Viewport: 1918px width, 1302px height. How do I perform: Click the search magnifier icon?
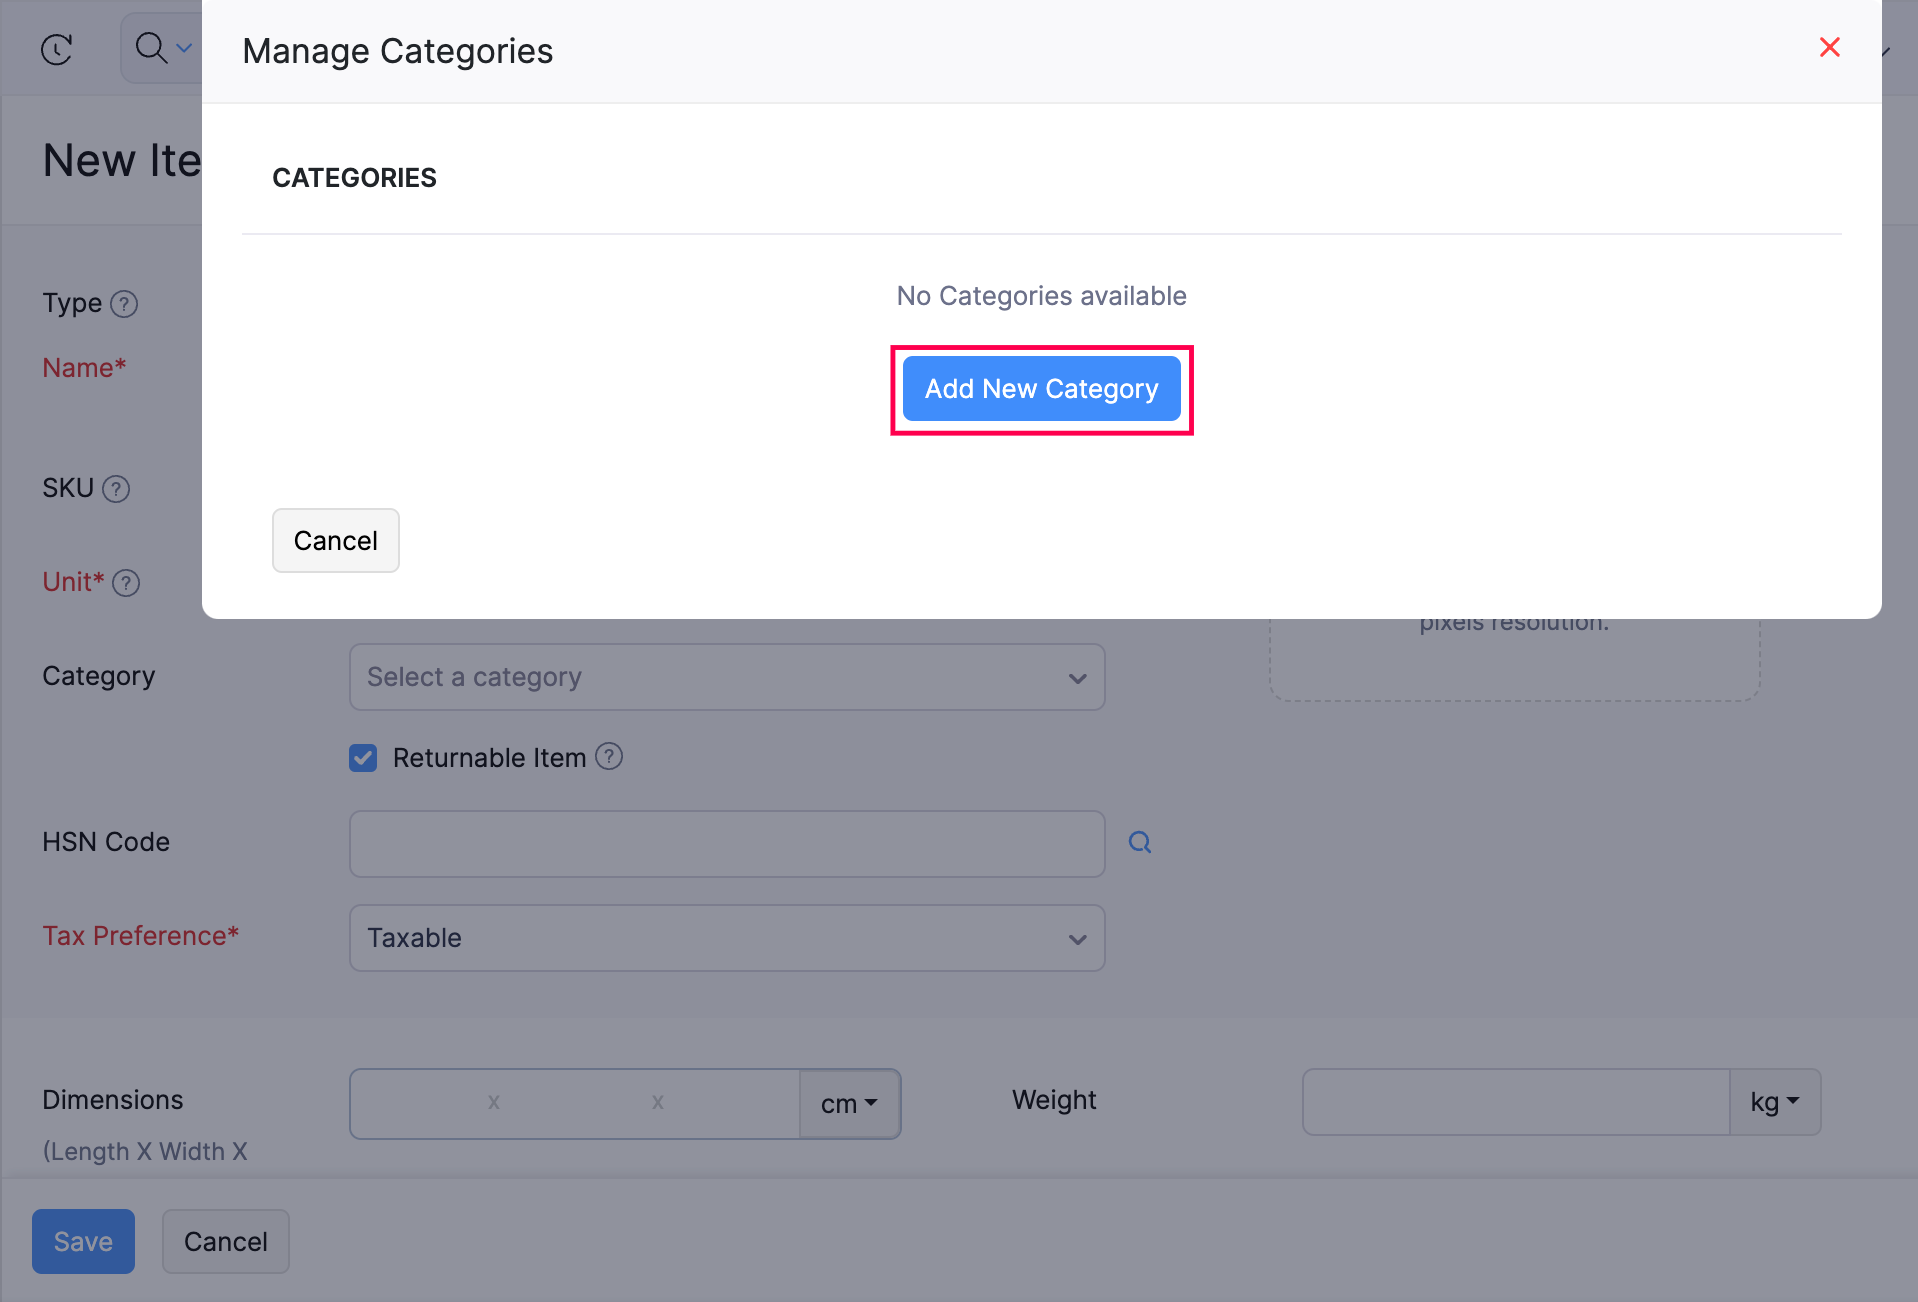tap(151, 47)
